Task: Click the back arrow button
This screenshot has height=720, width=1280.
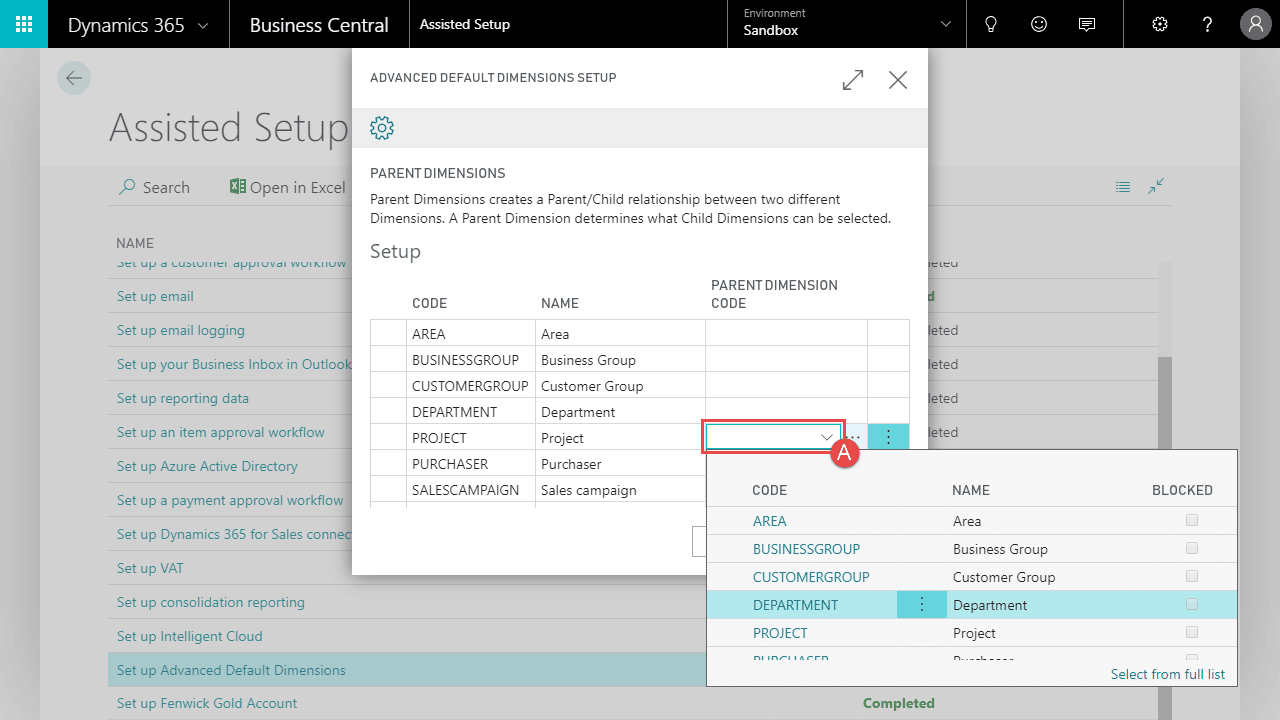Action: (74, 78)
